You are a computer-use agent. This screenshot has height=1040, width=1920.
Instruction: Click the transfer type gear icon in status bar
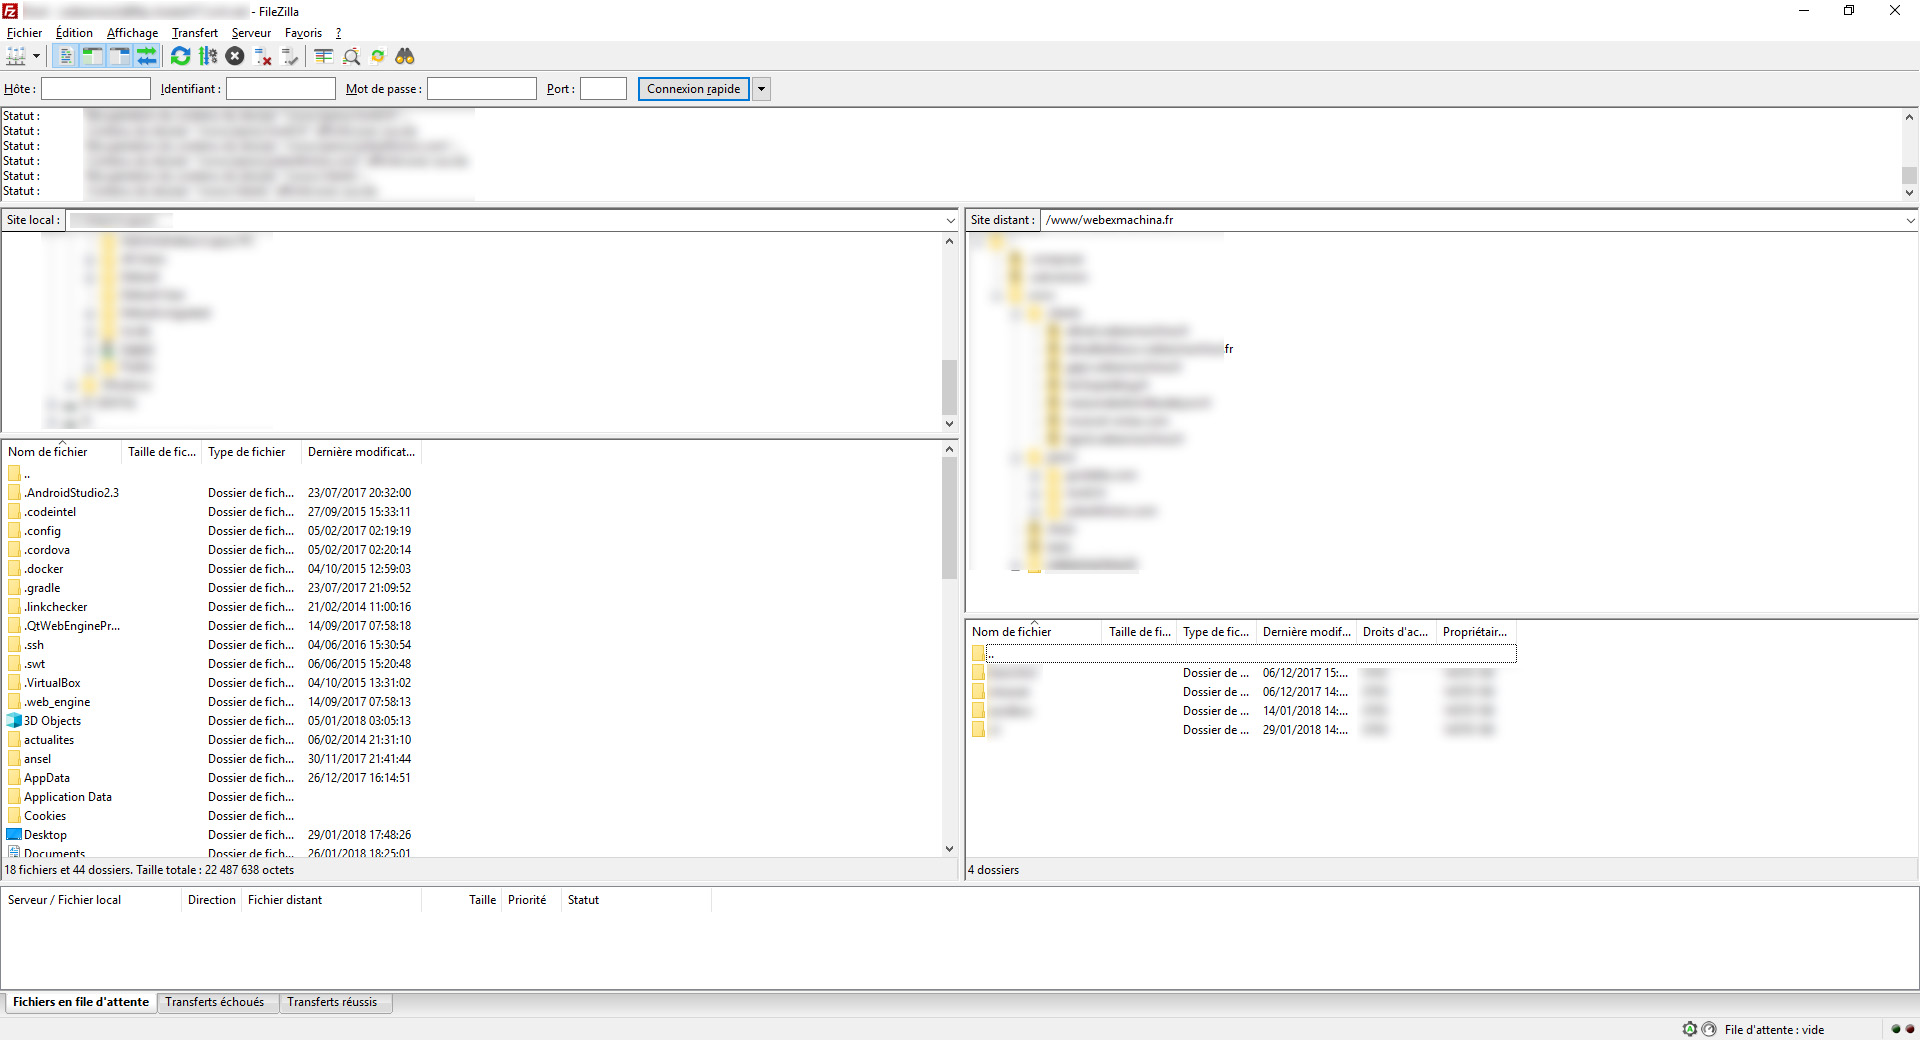(1690, 1029)
